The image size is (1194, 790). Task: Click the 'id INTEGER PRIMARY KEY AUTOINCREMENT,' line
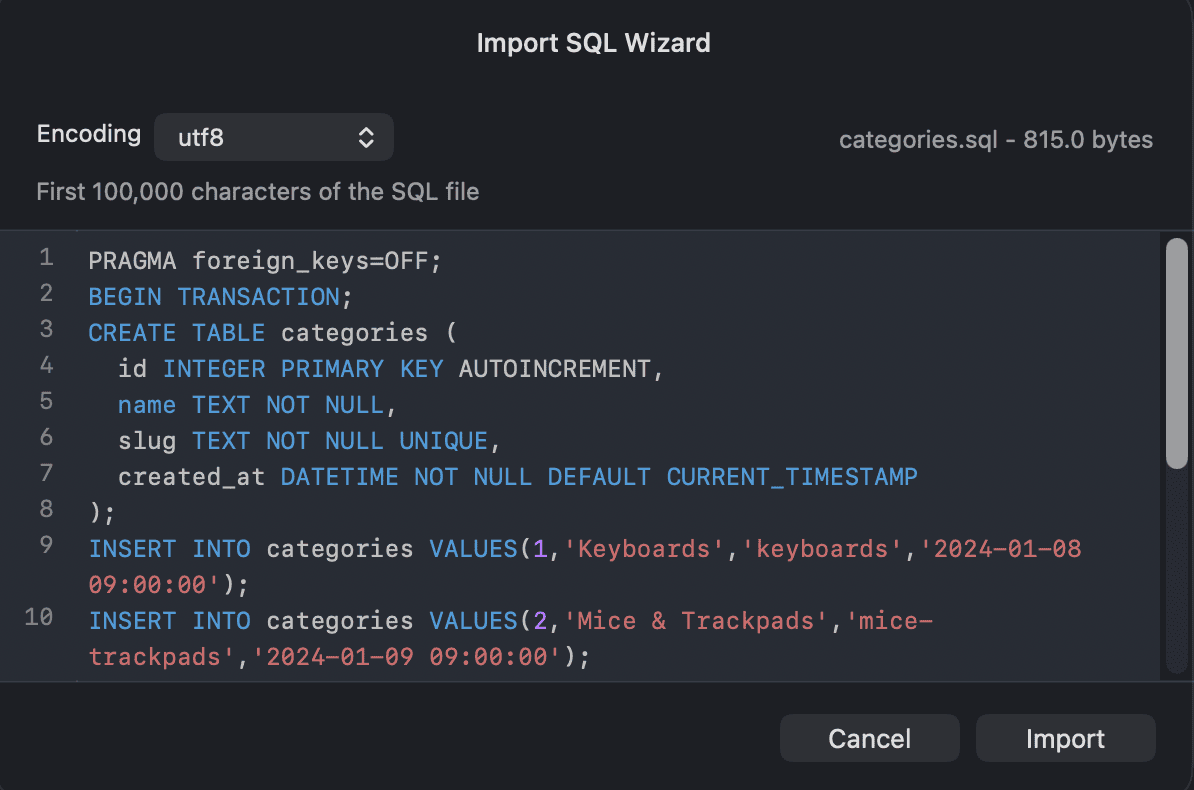pos(391,369)
